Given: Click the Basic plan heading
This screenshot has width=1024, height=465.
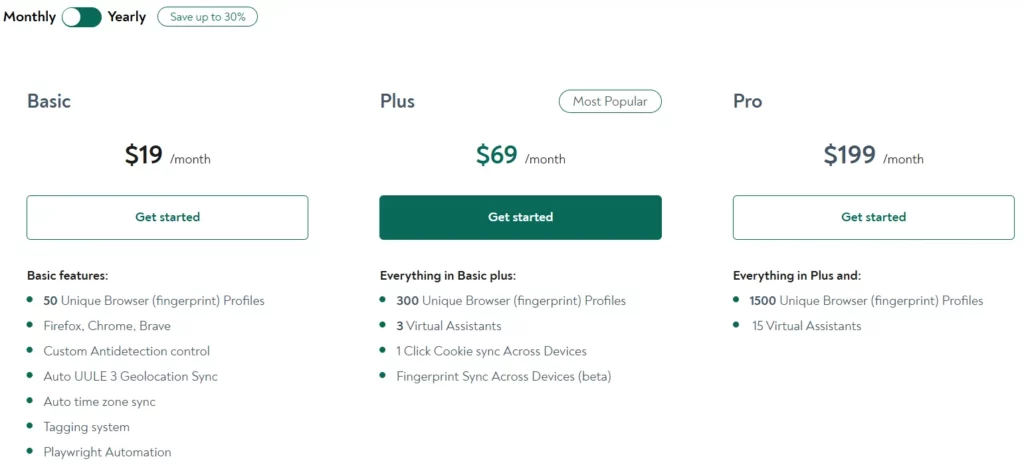Looking at the screenshot, I should (49, 101).
